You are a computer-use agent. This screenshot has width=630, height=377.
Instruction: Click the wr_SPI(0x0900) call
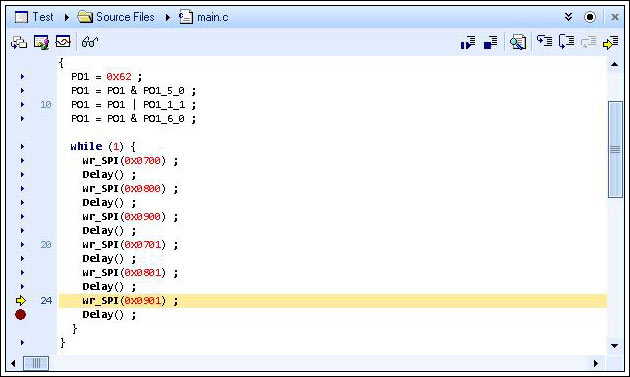(x=124, y=217)
